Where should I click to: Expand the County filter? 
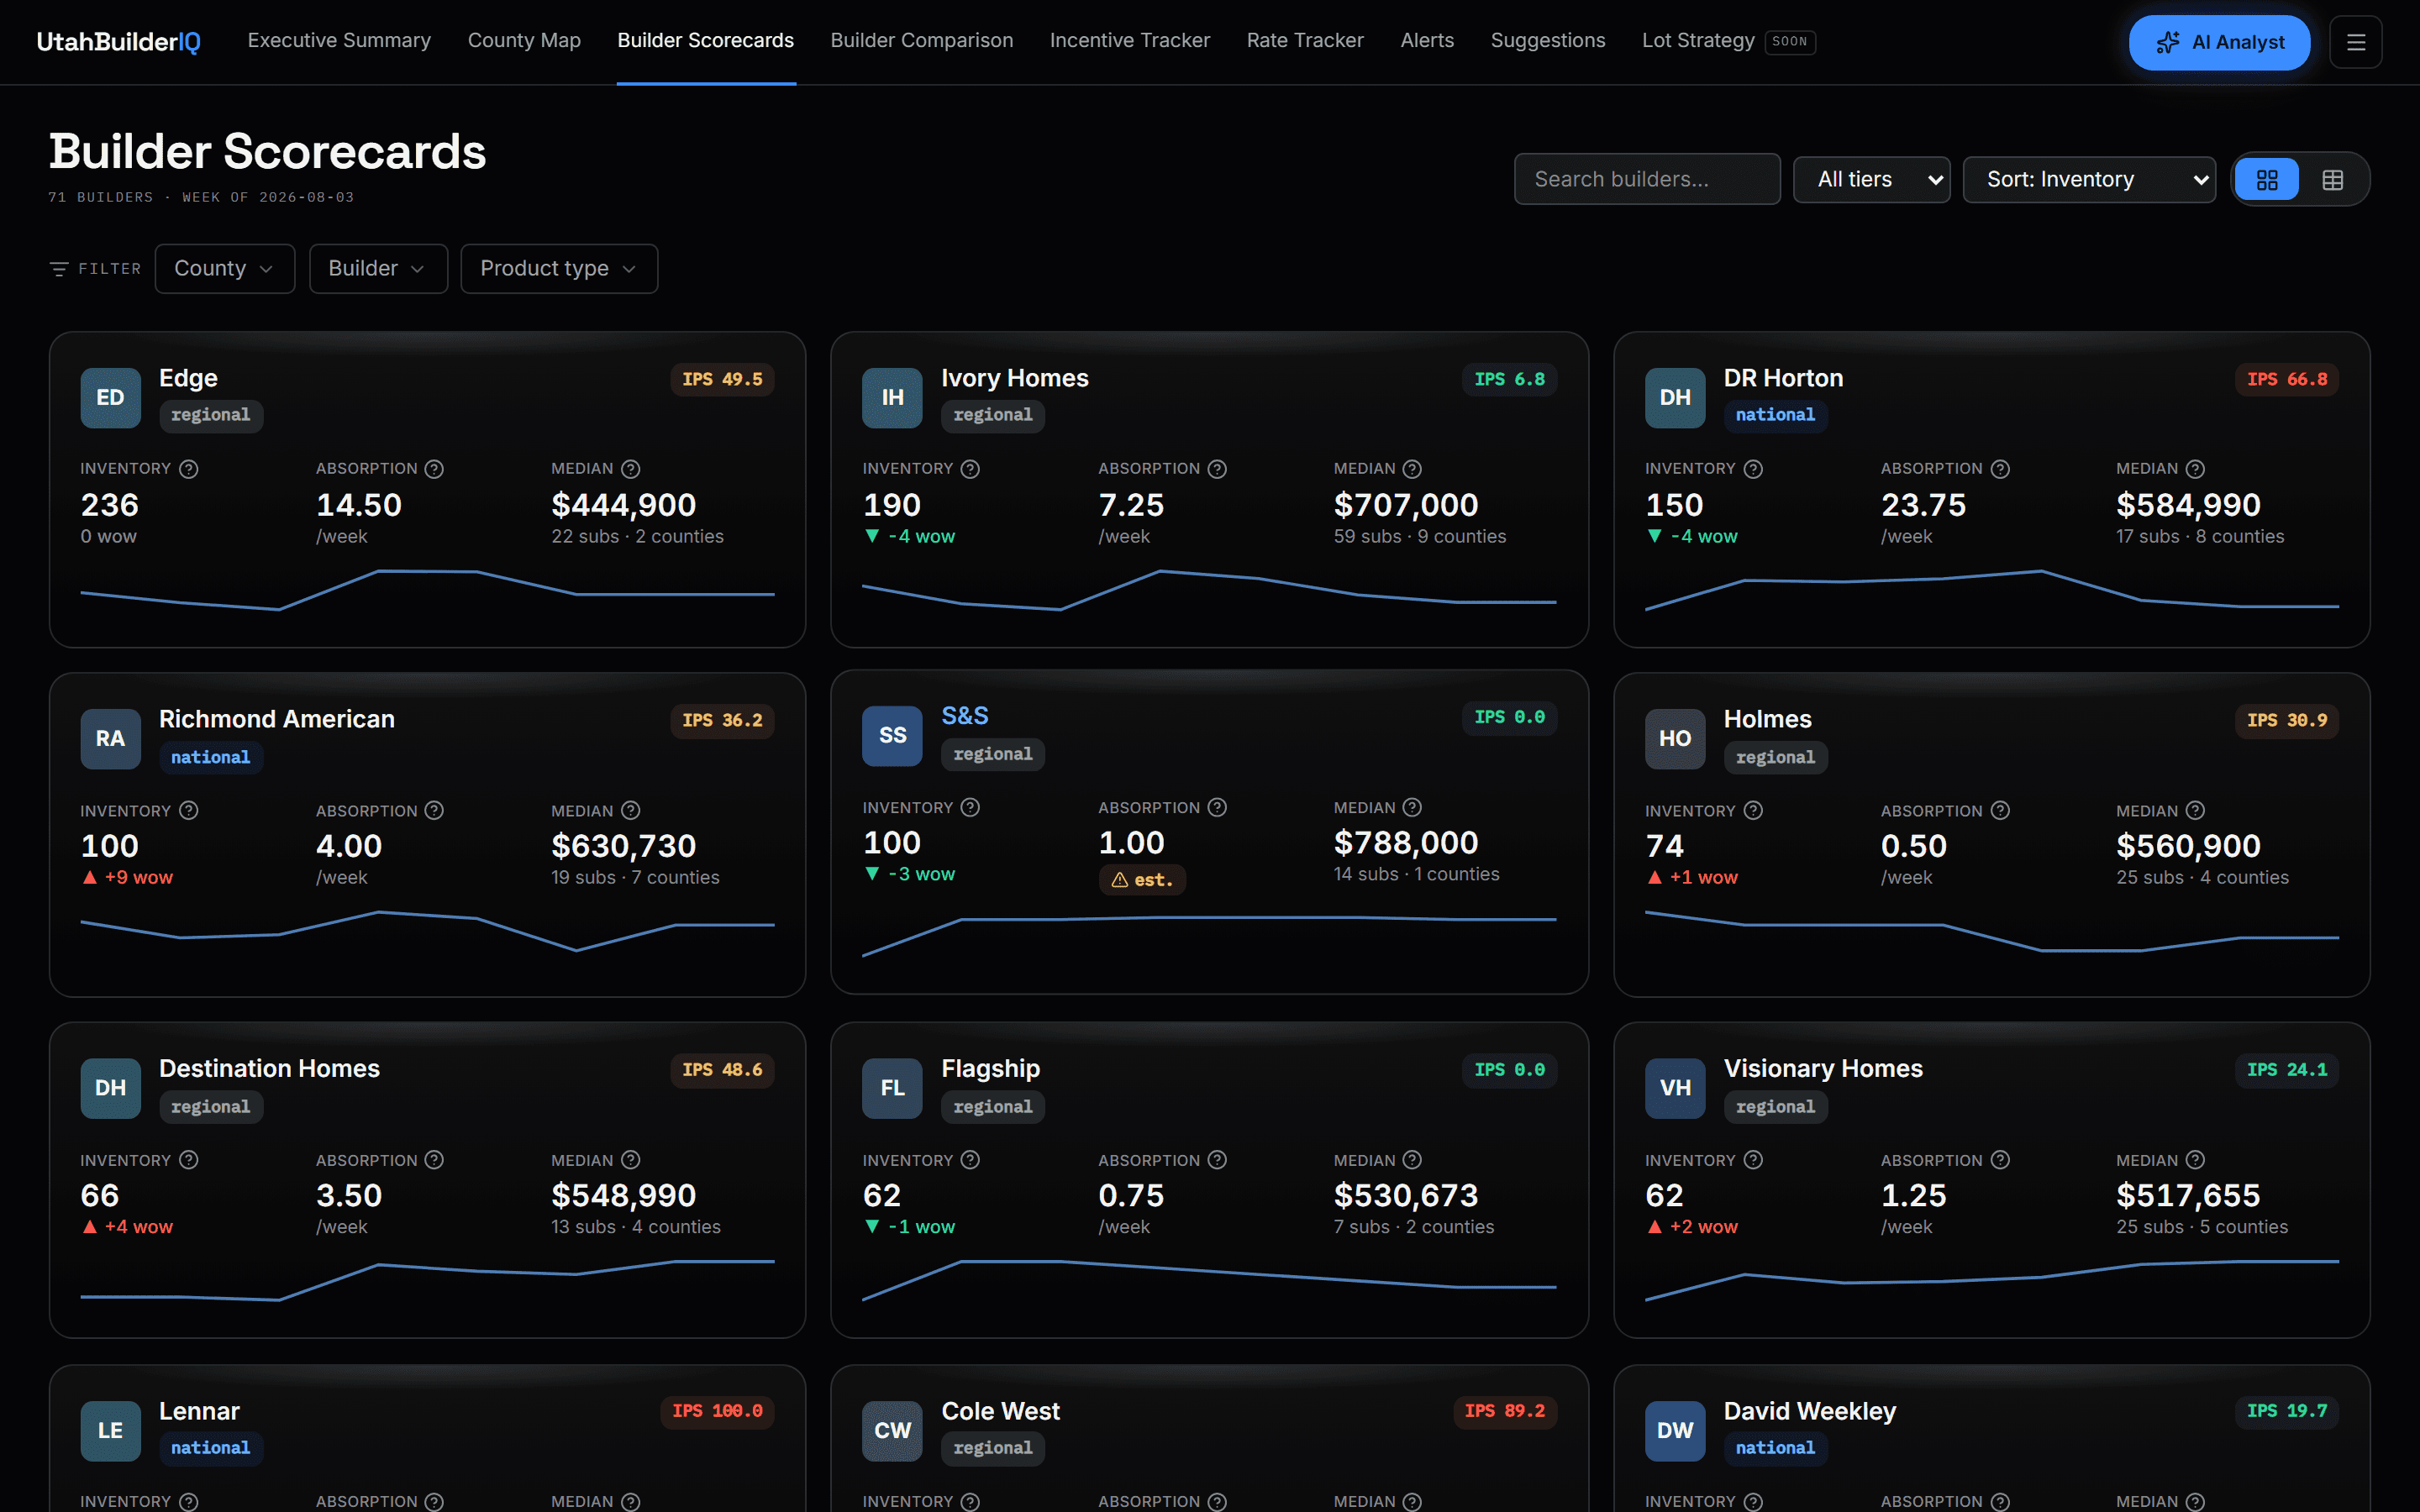click(x=224, y=269)
